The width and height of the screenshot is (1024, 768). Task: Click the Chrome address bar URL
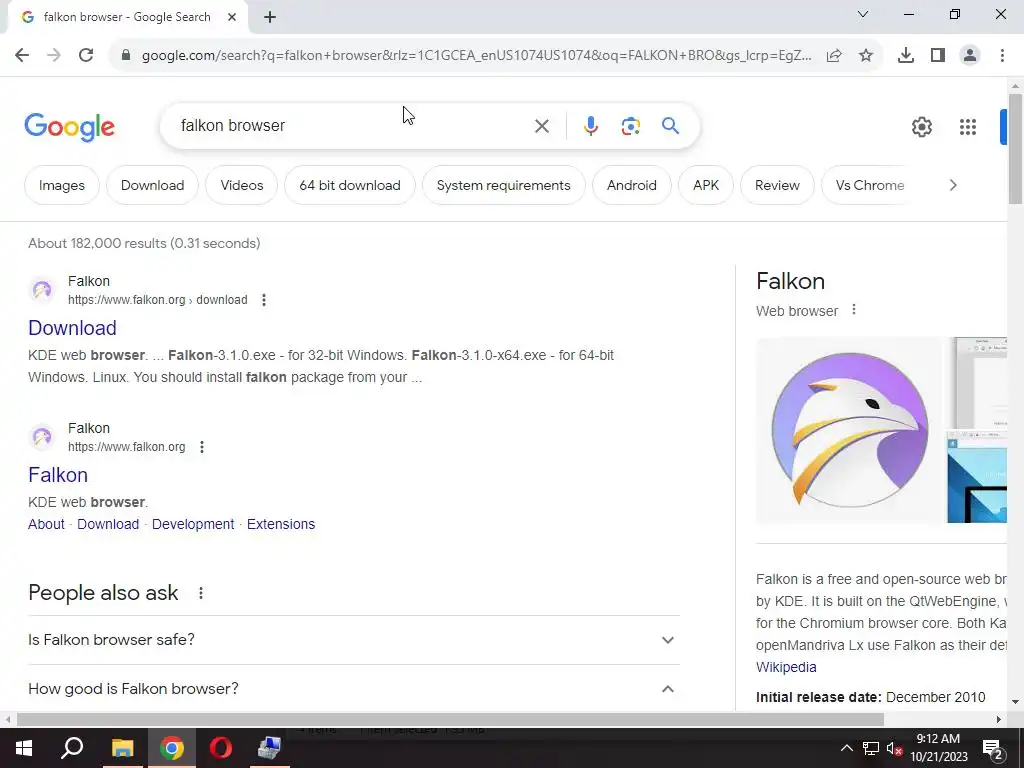tap(477, 56)
